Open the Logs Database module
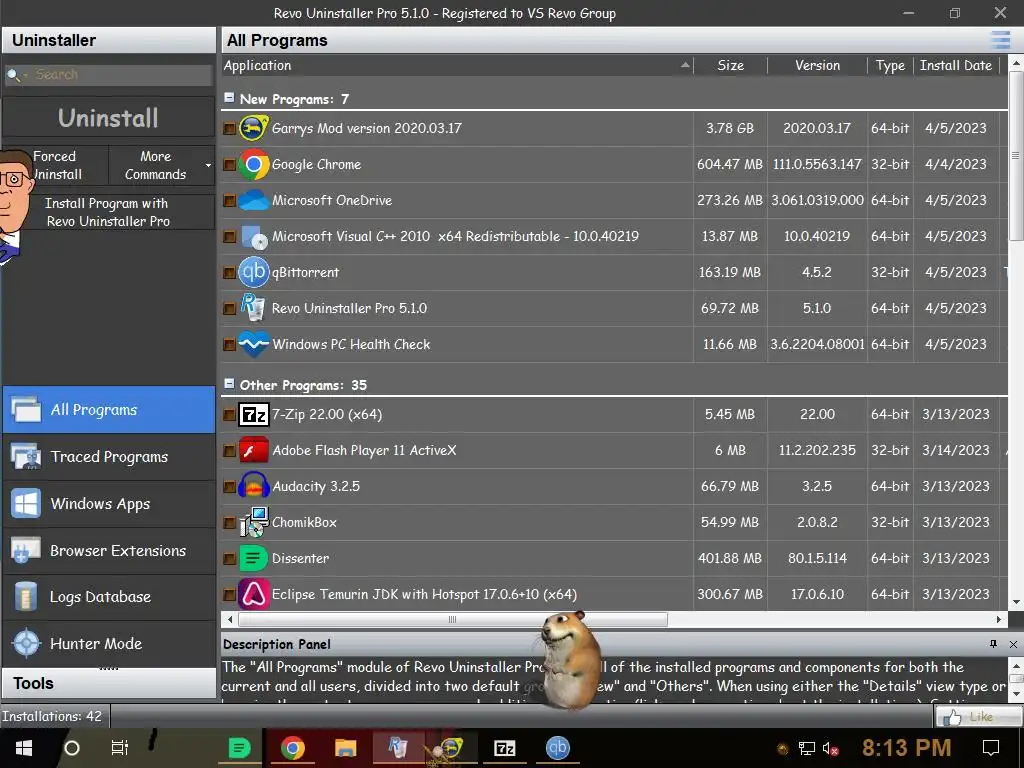Image resolution: width=1024 pixels, height=768 pixels. click(109, 597)
